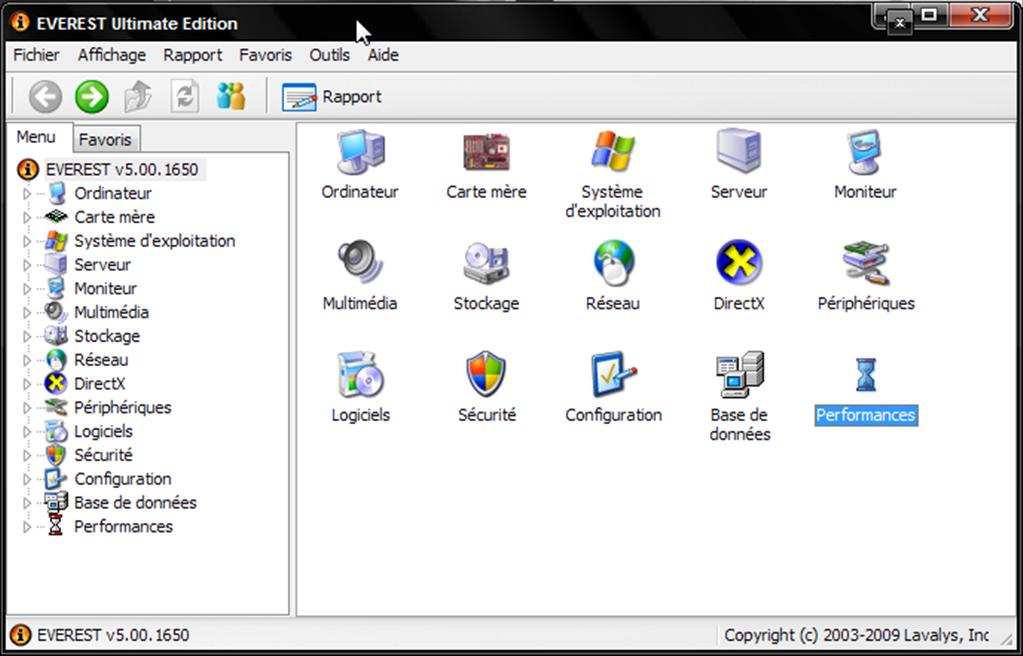The image size is (1023, 656).
Task: Open the Périphériques large icon
Action: (866, 263)
